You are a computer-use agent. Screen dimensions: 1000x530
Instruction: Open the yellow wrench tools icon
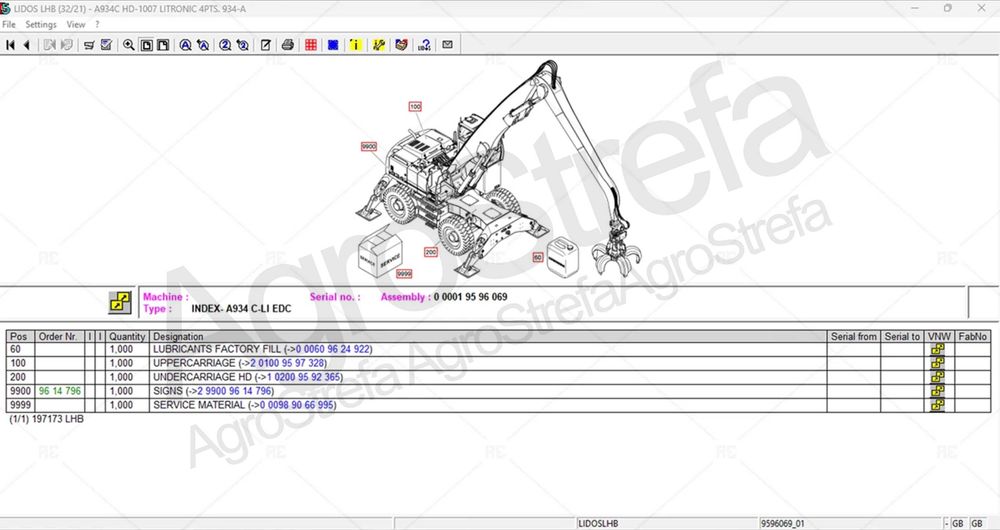click(x=379, y=45)
